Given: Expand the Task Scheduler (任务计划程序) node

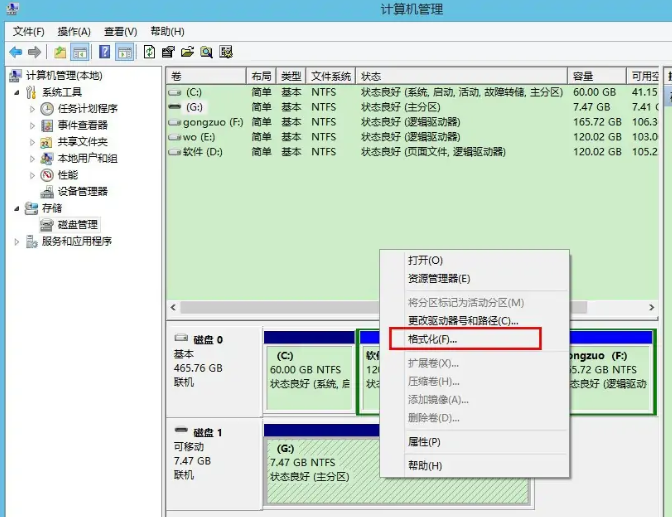Looking at the screenshot, I should 32,109.
